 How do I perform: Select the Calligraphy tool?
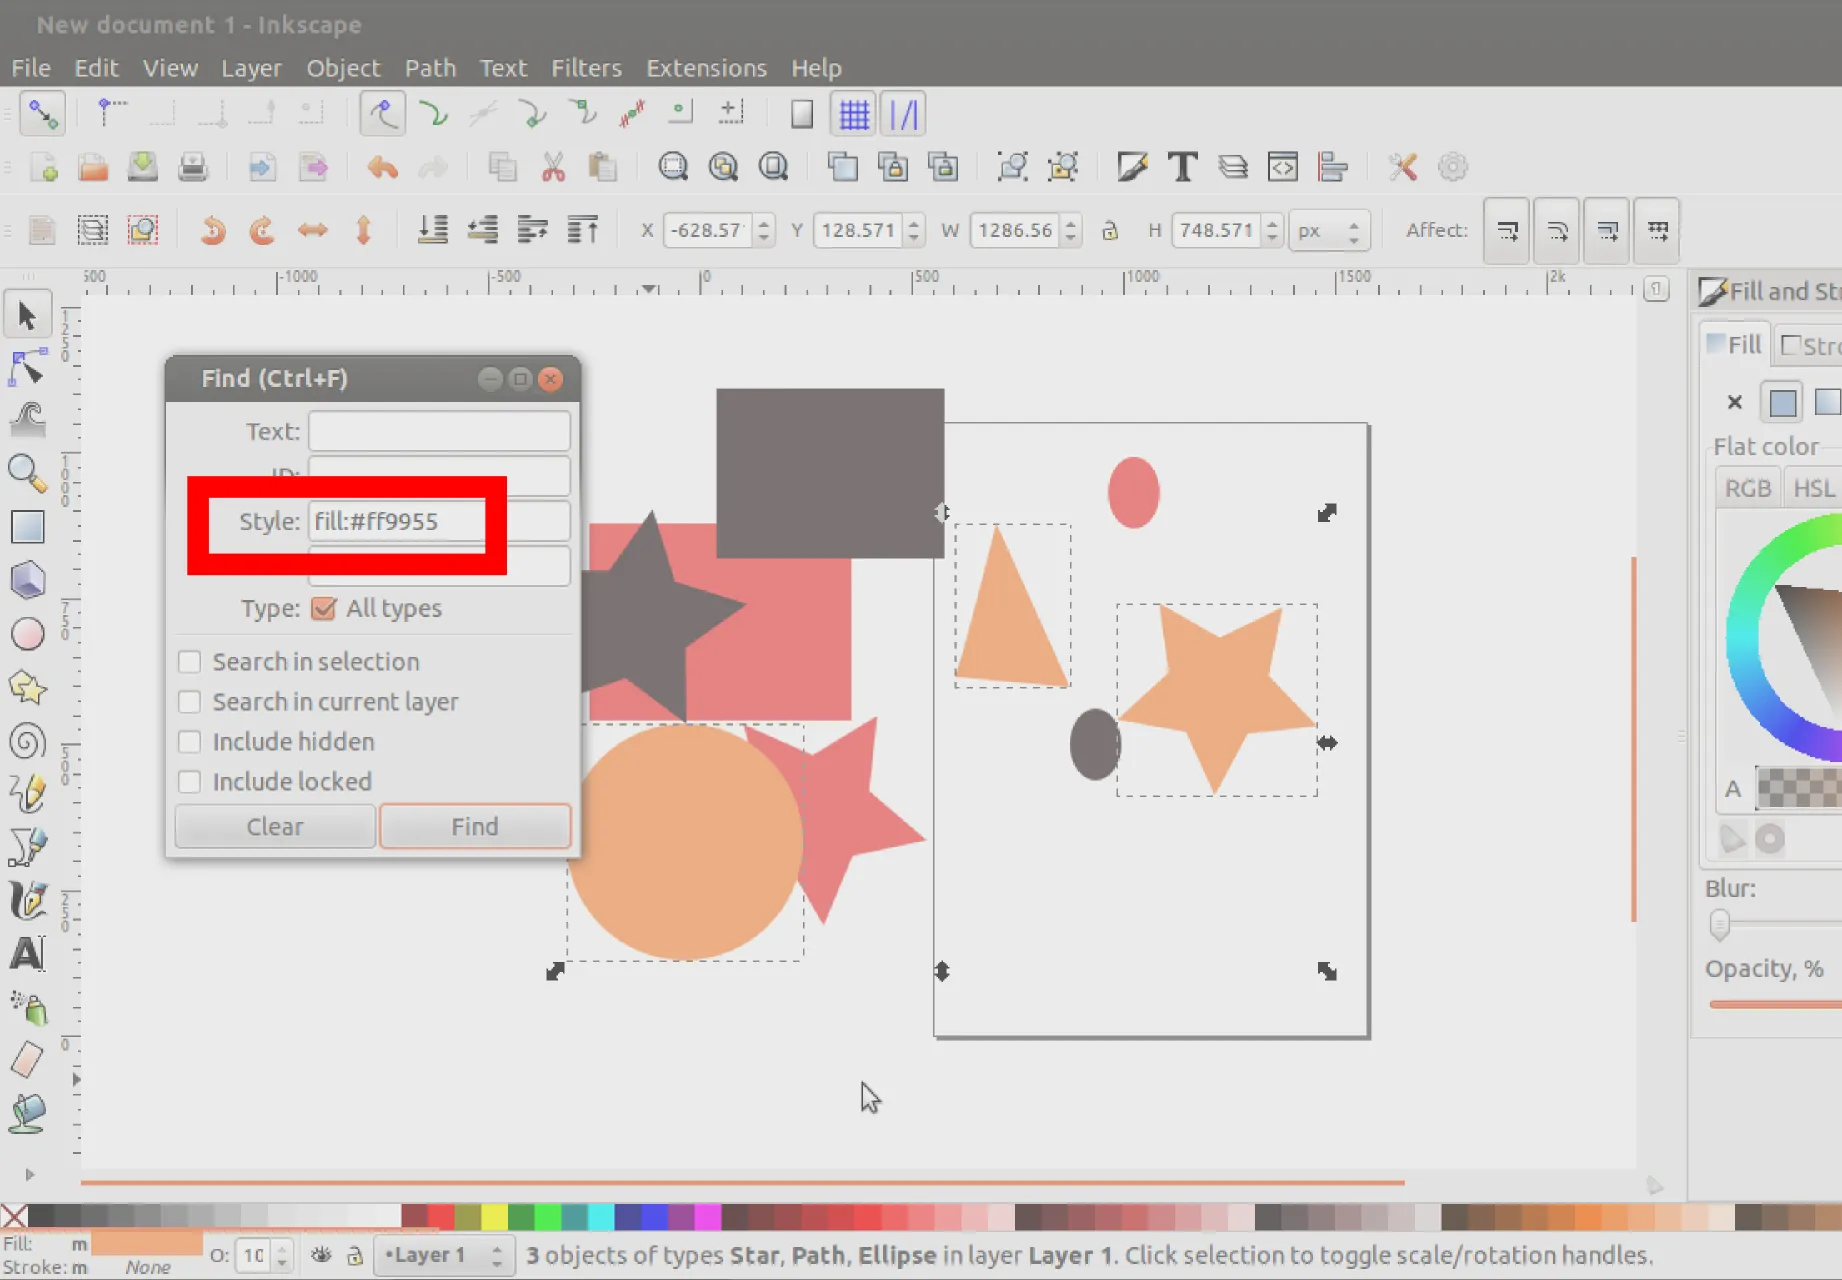click(27, 901)
